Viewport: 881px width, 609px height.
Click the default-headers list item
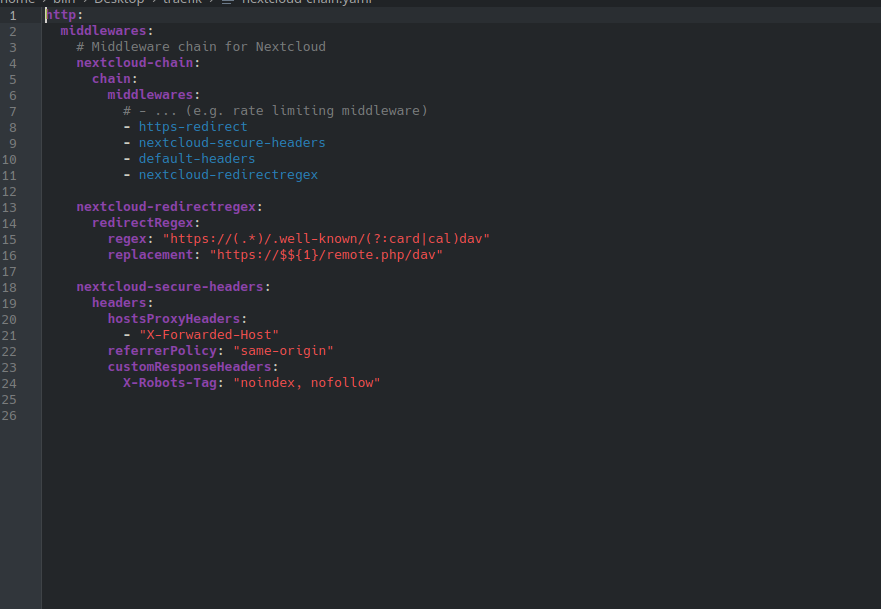pyautogui.click(x=197, y=159)
